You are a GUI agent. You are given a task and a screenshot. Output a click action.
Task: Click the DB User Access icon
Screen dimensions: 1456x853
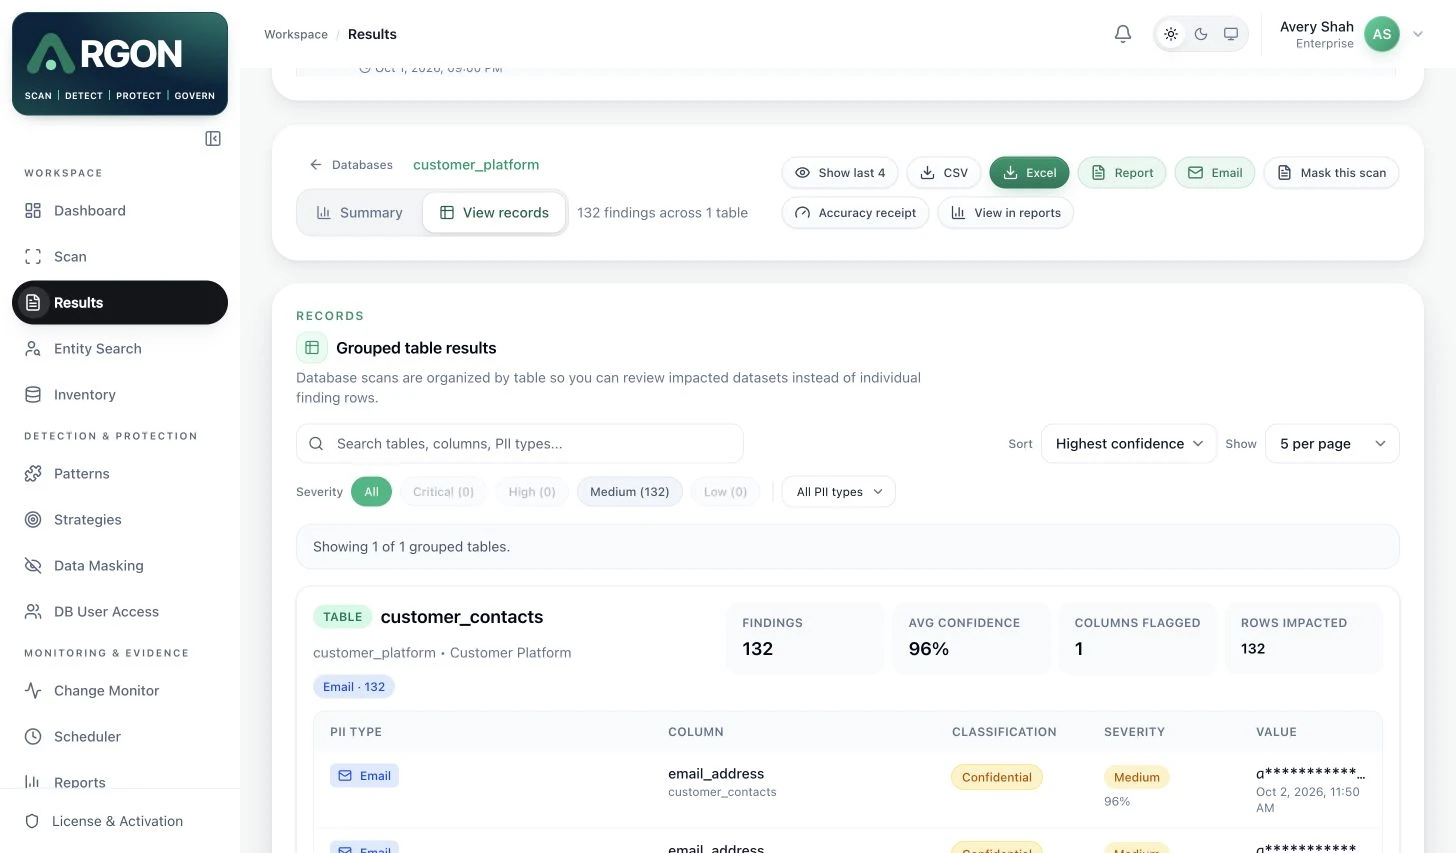33,612
